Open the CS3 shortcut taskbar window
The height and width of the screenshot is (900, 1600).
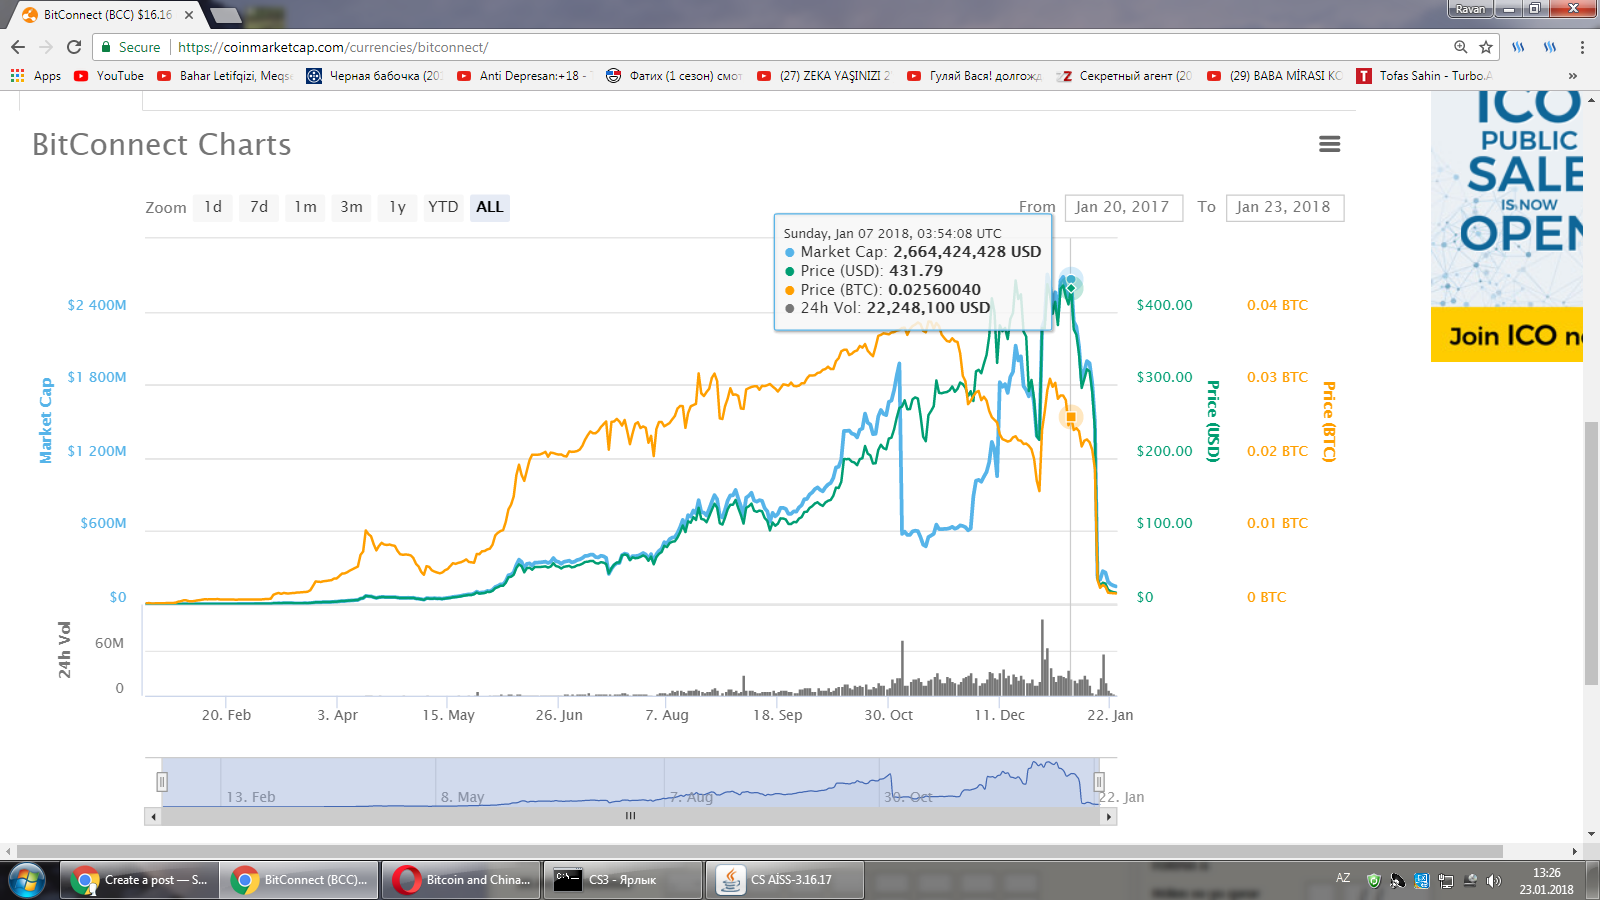click(x=623, y=880)
